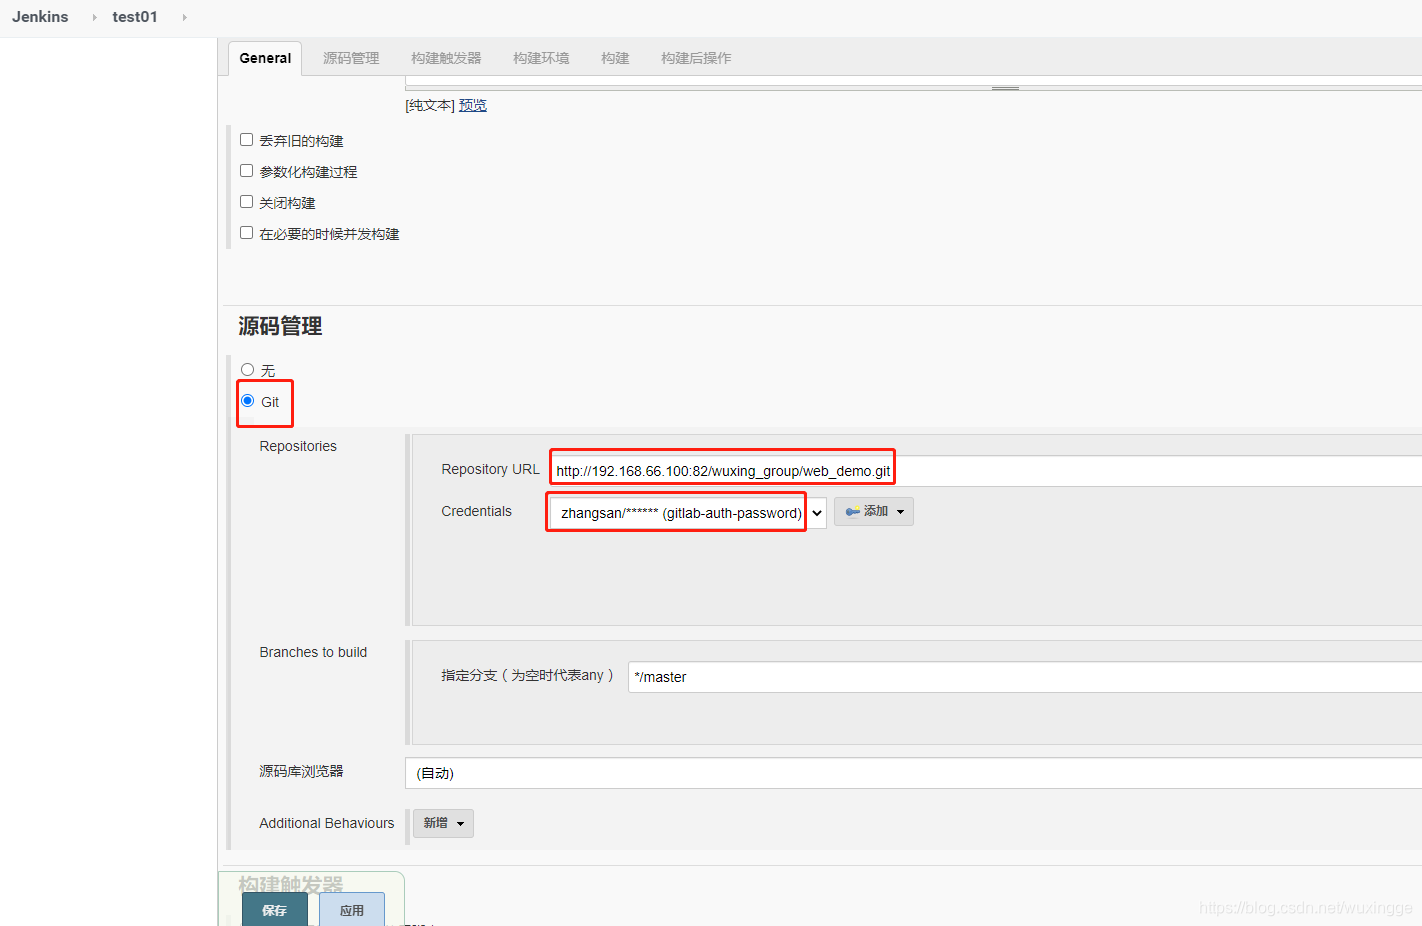This screenshot has width=1422, height=926.
Task: Switch to the 源码管理 tab
Action: click(x=351, y=58)
